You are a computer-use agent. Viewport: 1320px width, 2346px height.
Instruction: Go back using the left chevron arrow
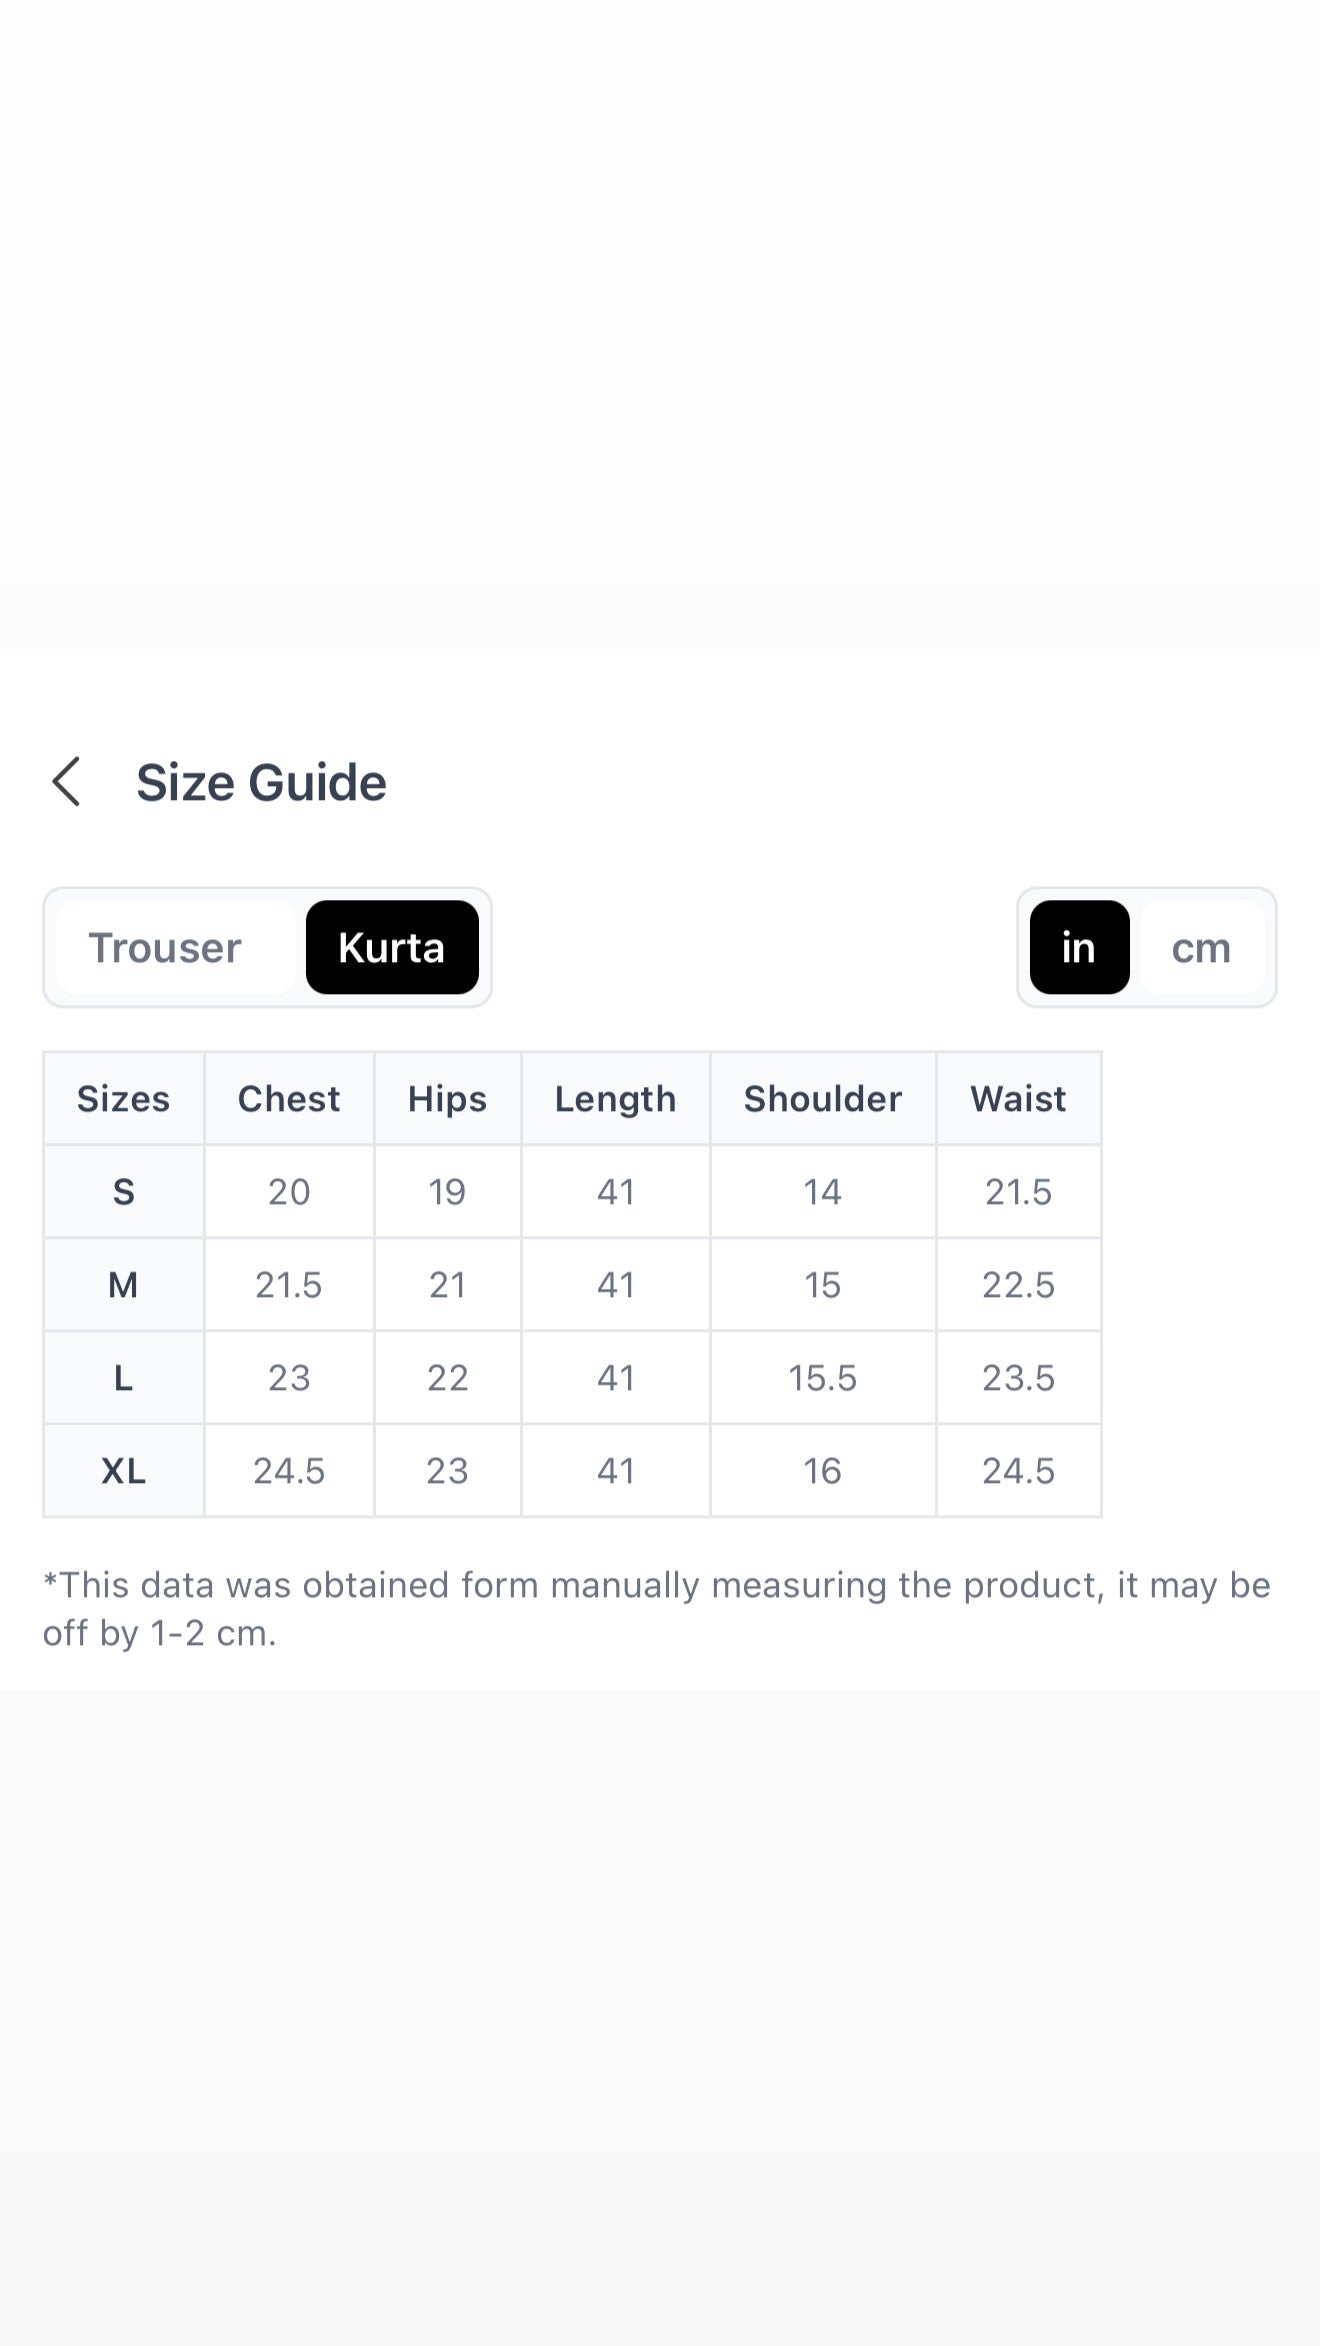pos(66,782)
